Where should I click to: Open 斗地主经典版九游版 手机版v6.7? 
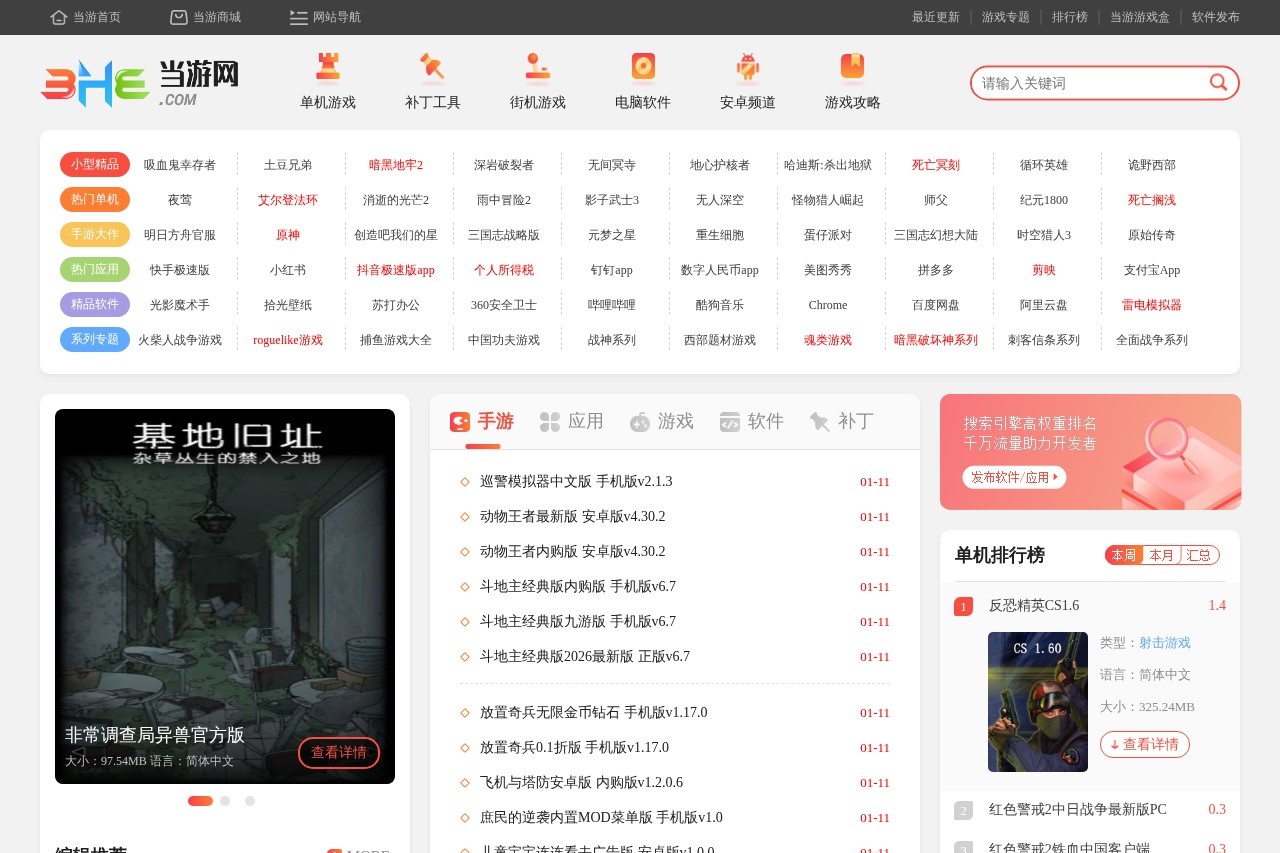(578, 622)
